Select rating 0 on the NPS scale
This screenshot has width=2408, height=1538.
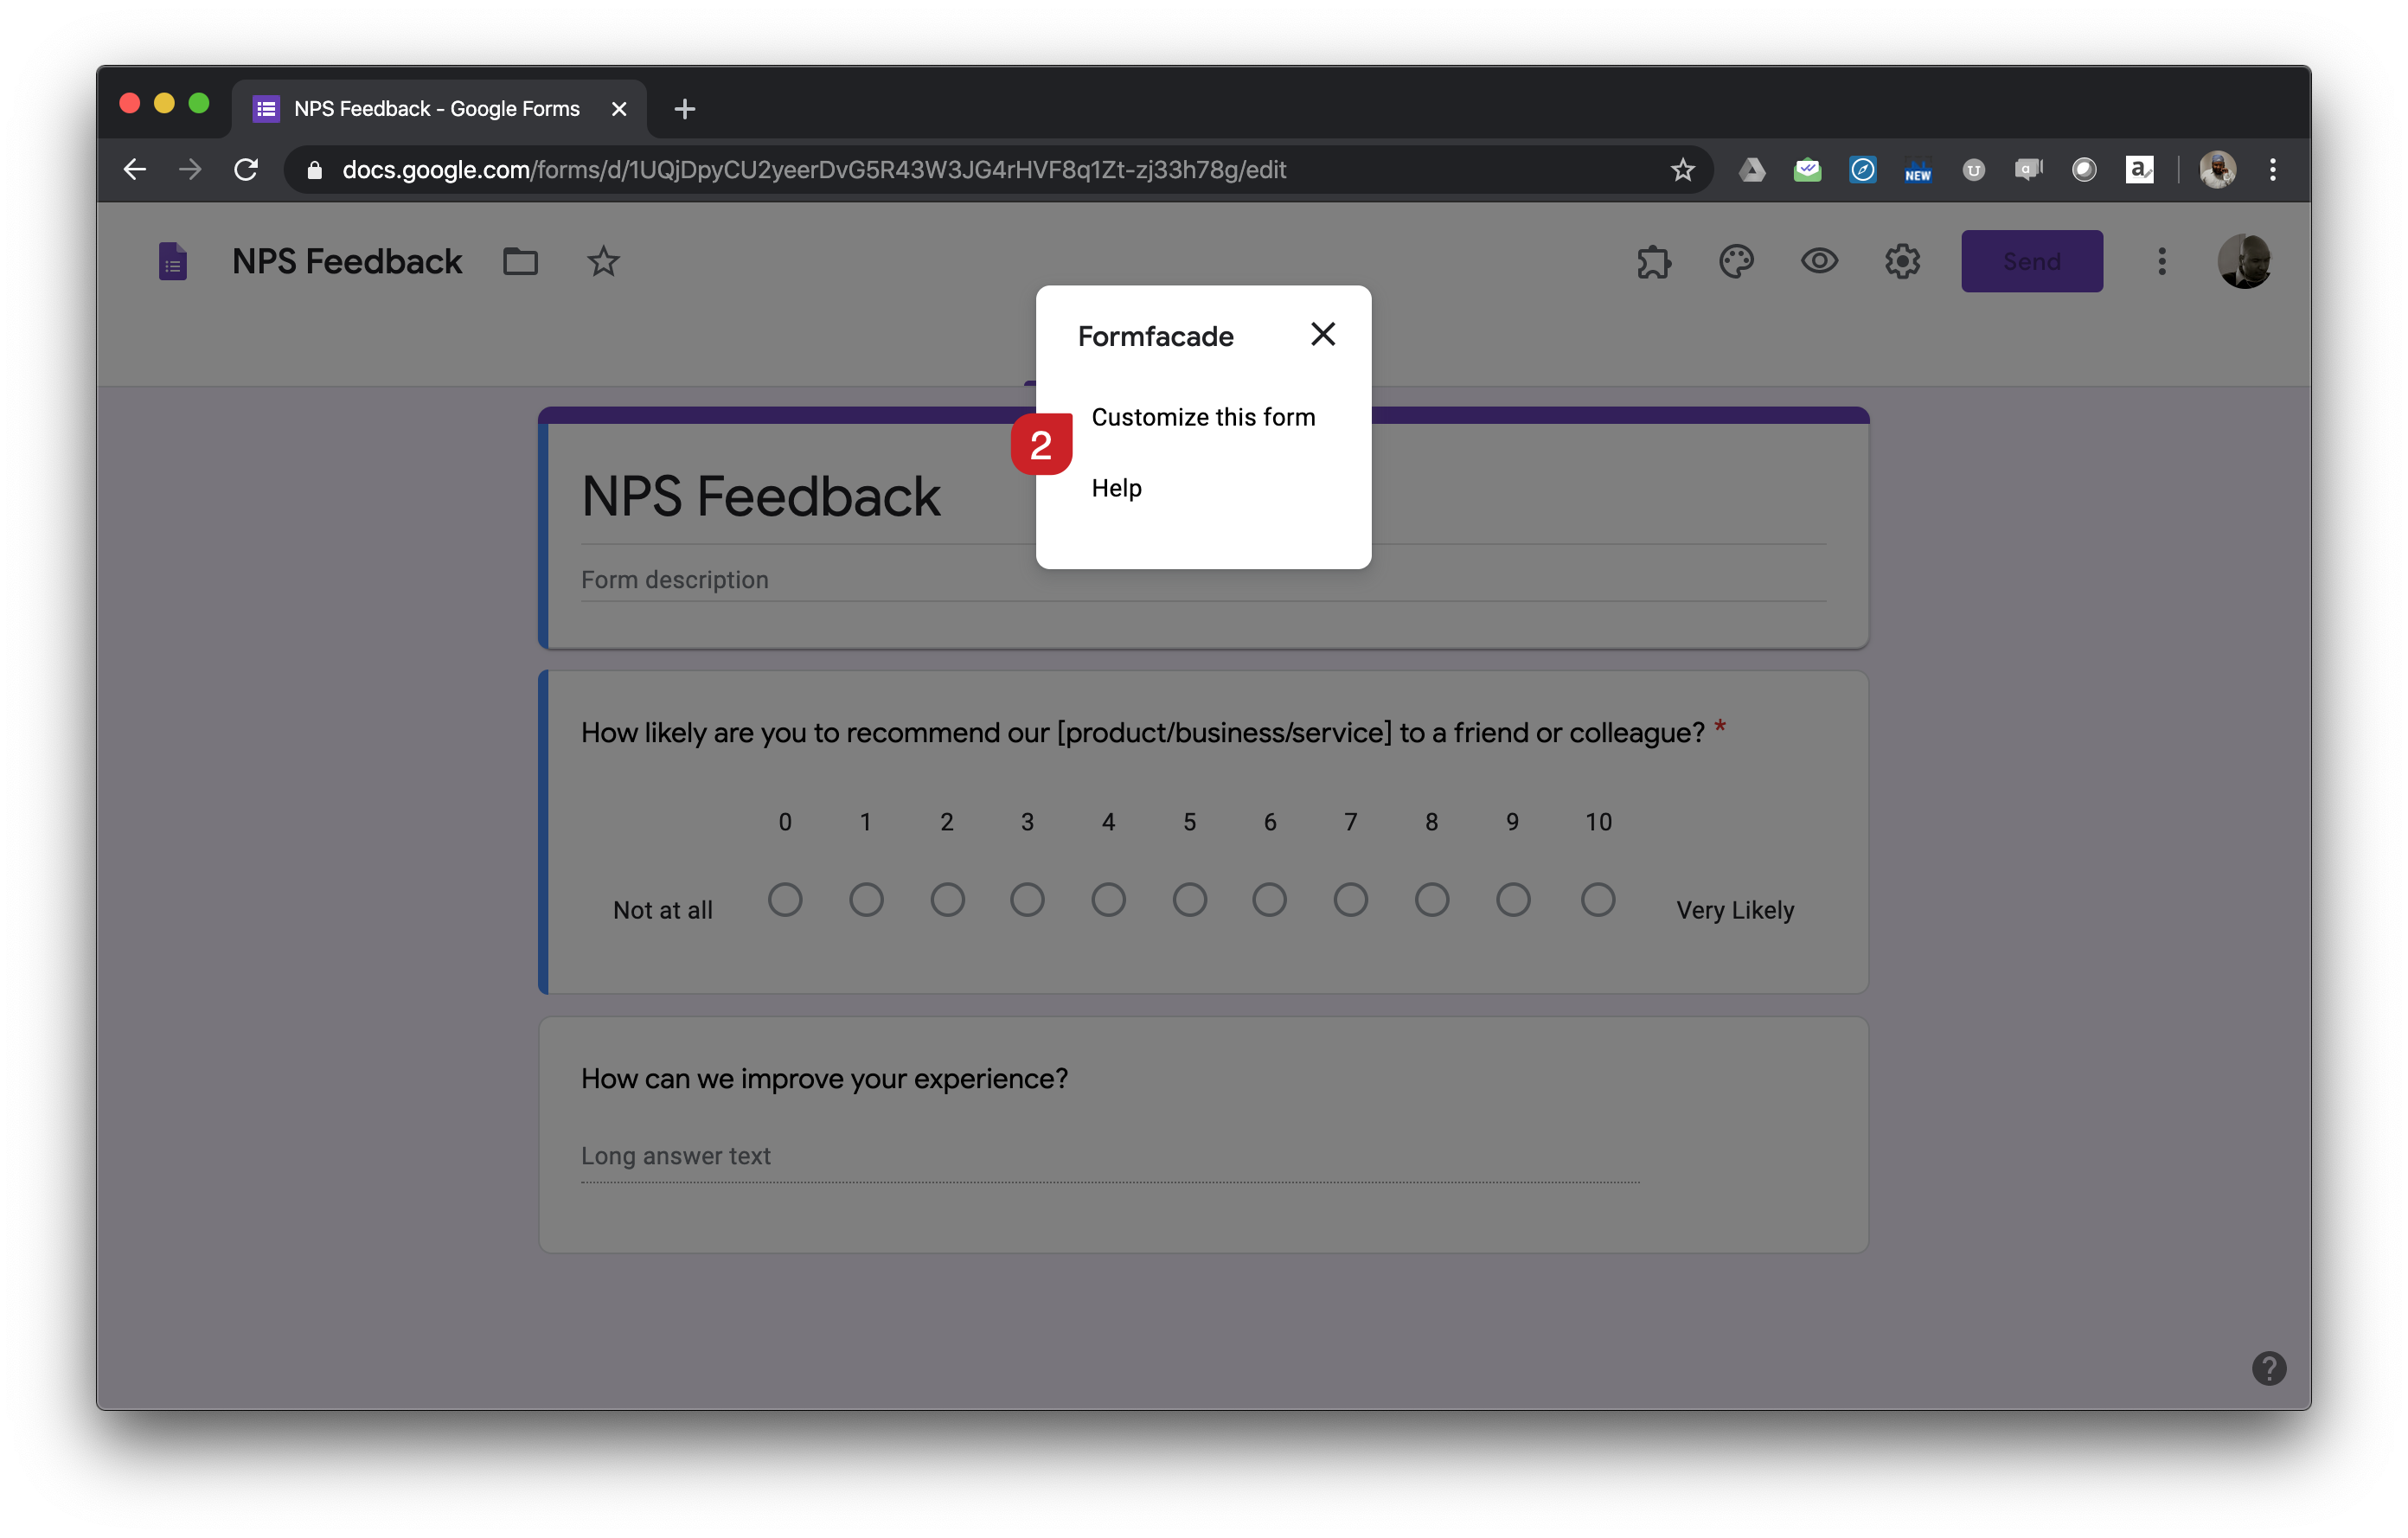click(x=786, y=899)
